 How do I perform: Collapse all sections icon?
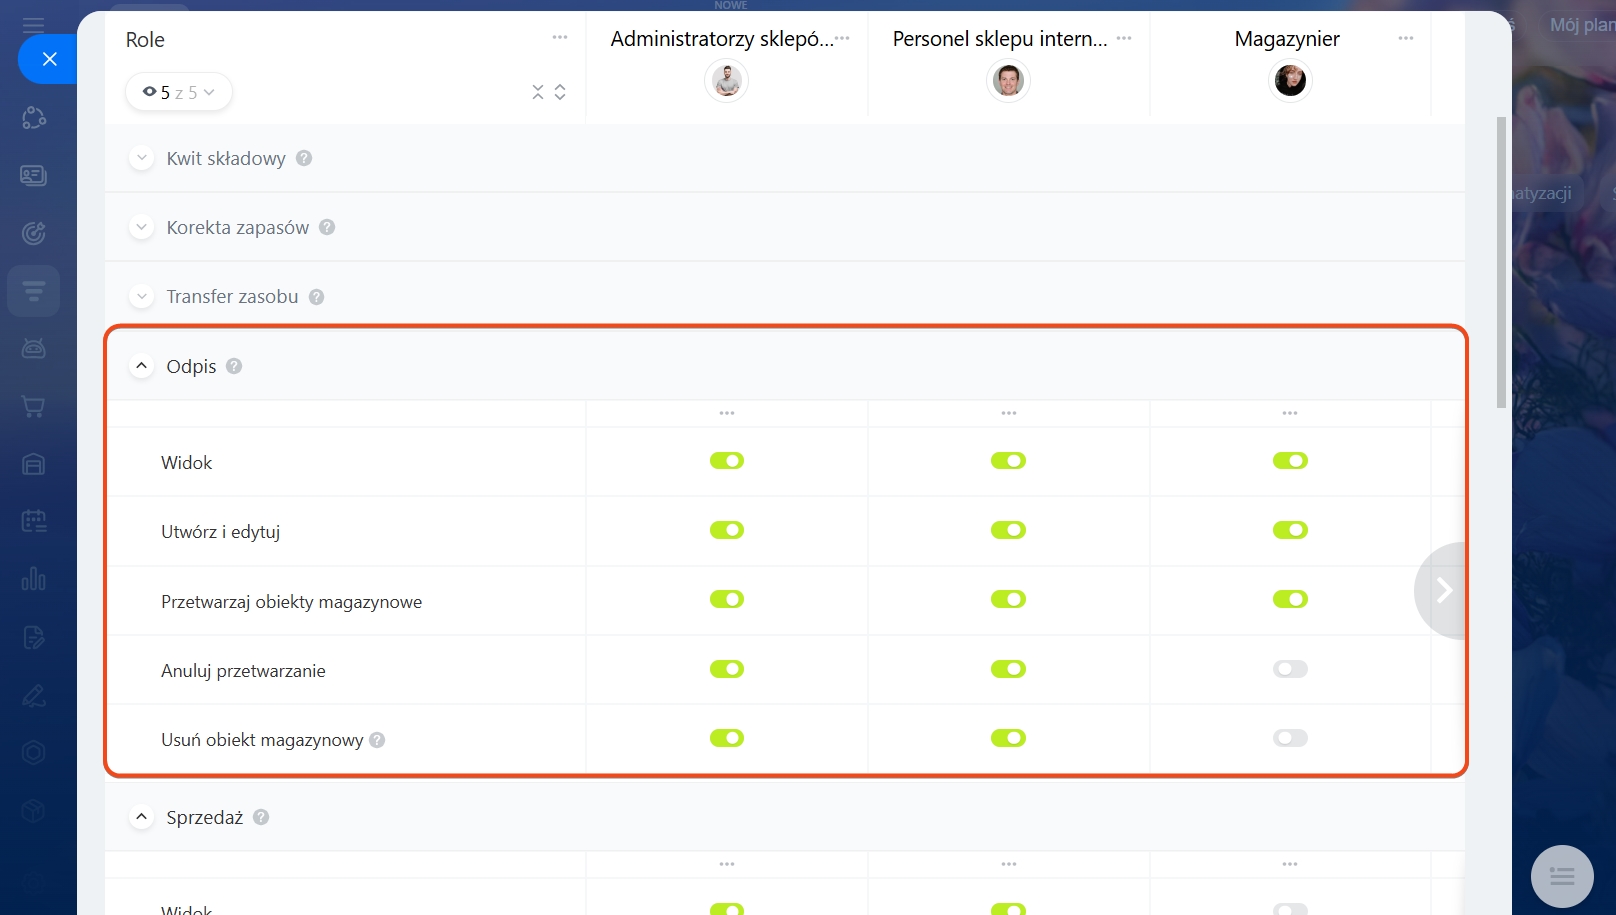[538, 92]
